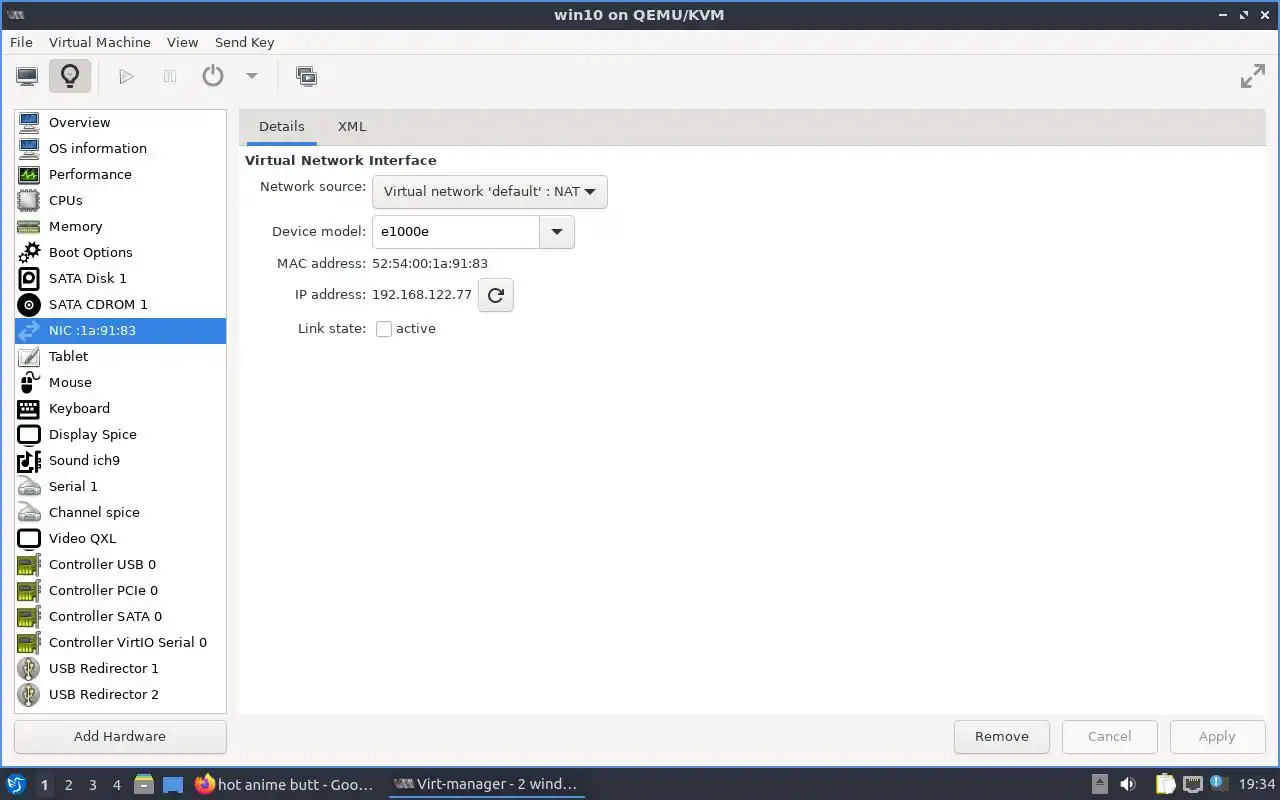This screenshot has height=800, width=1280.
Task: Start the virtual machine with play icon
Action: pyautogui.click(x=126, y=76)
